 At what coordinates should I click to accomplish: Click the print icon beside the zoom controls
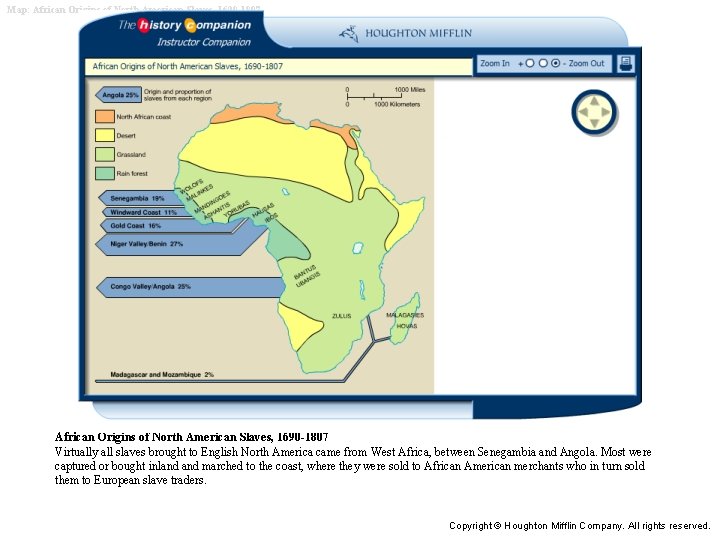[625, 63]
